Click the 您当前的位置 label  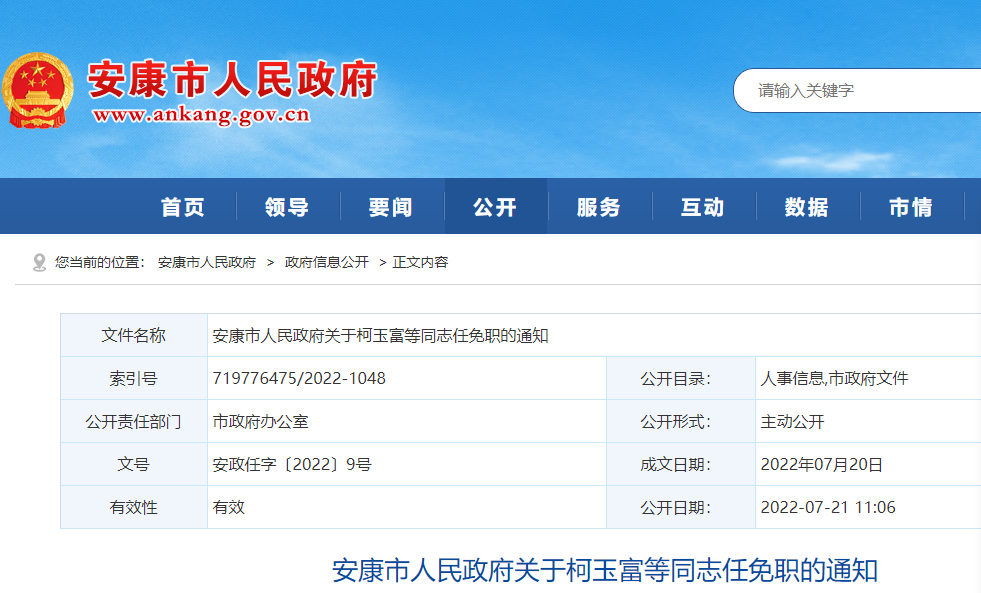coord(99,262)
